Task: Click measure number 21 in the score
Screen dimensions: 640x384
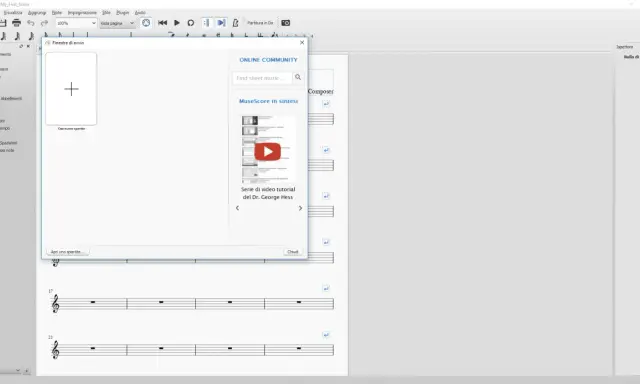Action: tap(51, 337)
